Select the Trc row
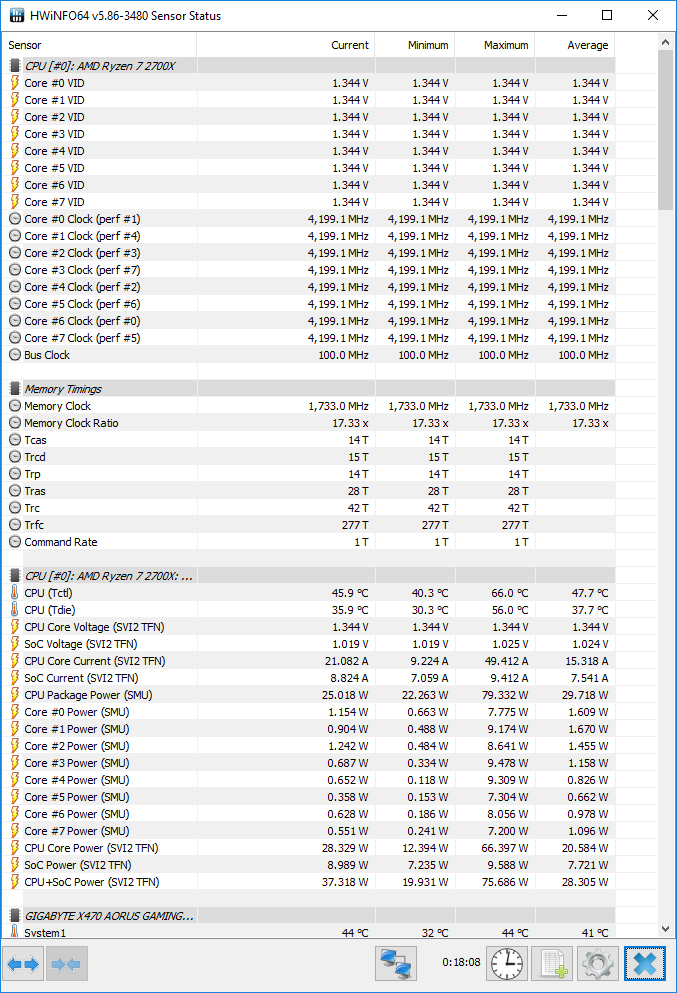The image size is (677, 993). click(308, 508)
